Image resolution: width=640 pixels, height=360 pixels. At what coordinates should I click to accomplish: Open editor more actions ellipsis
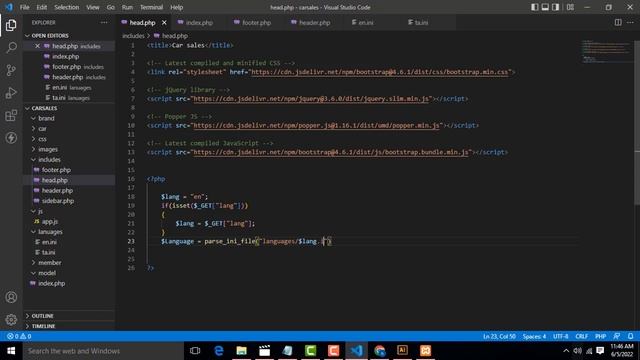pos(630,22)
